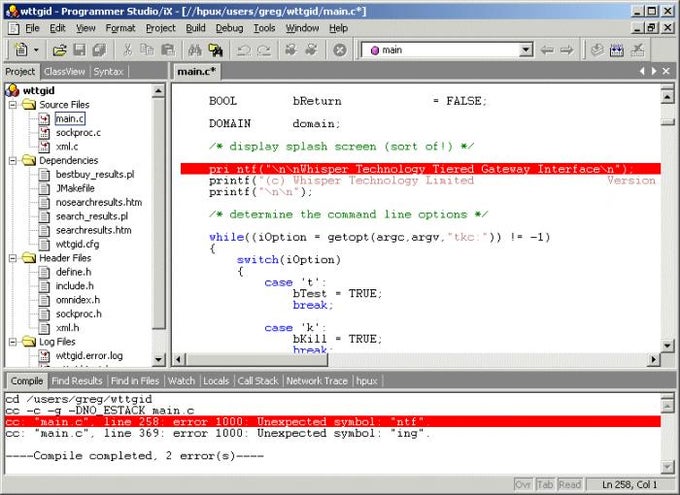Image resolution: width=680 pixels, height=495 pixels.
Task: Click the first Compile toolbar icon
Action: [291, 50]
